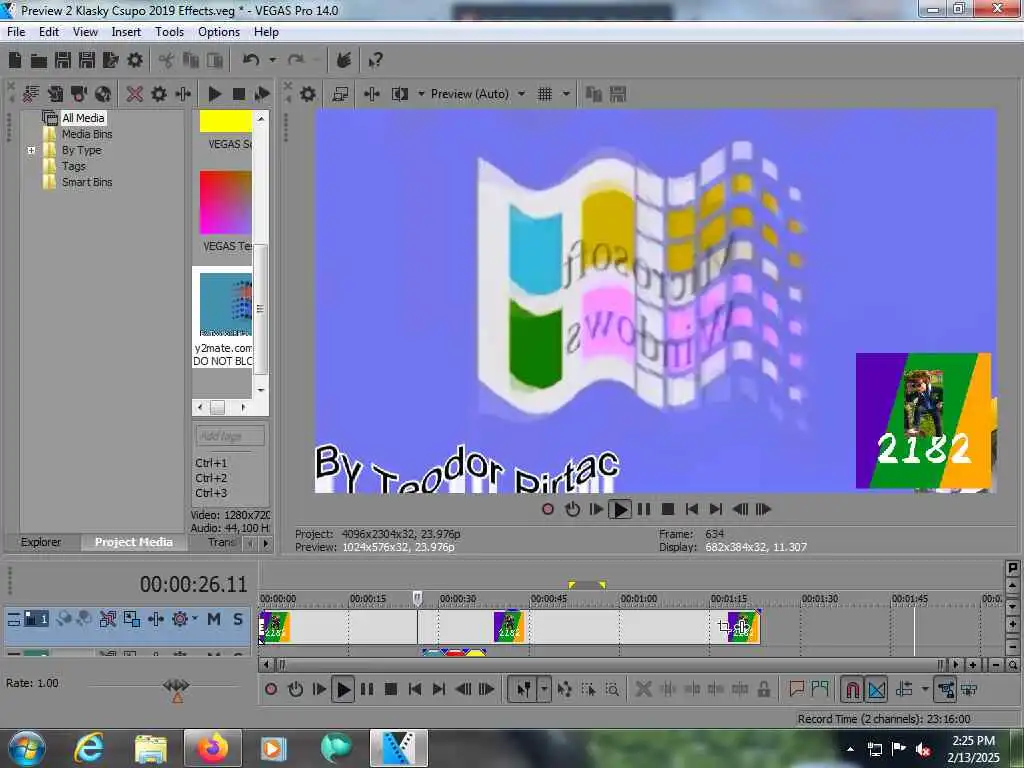This screenshot has width=1024, height=768.
Task: Open the Edit menu
Action: point(49,31)
